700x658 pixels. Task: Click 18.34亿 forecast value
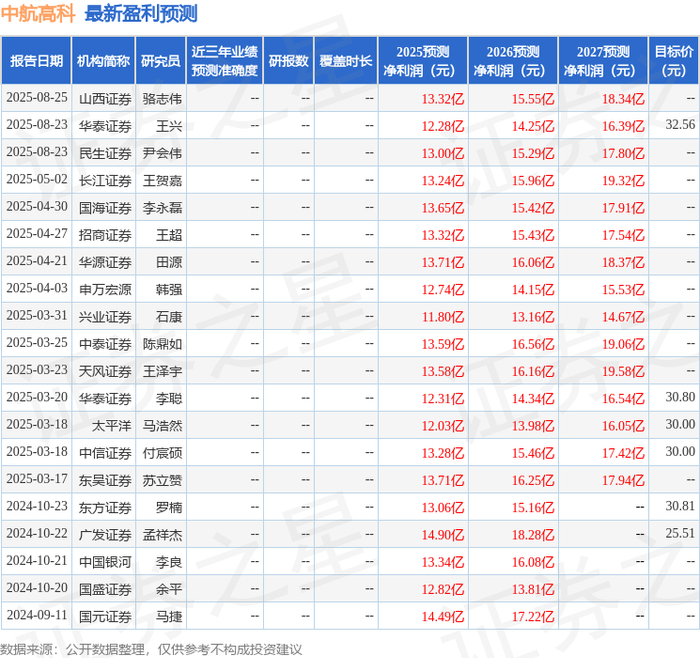623,99
